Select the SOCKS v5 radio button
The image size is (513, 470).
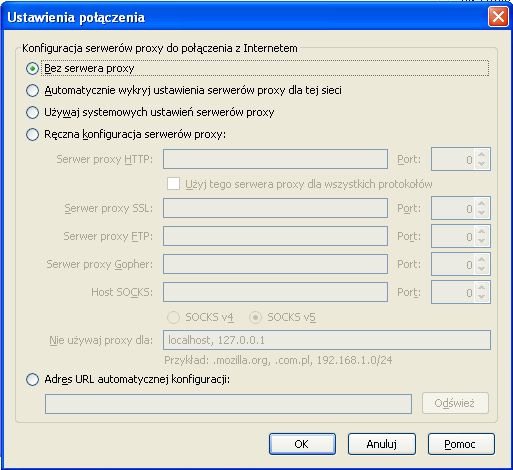[255, 317]
